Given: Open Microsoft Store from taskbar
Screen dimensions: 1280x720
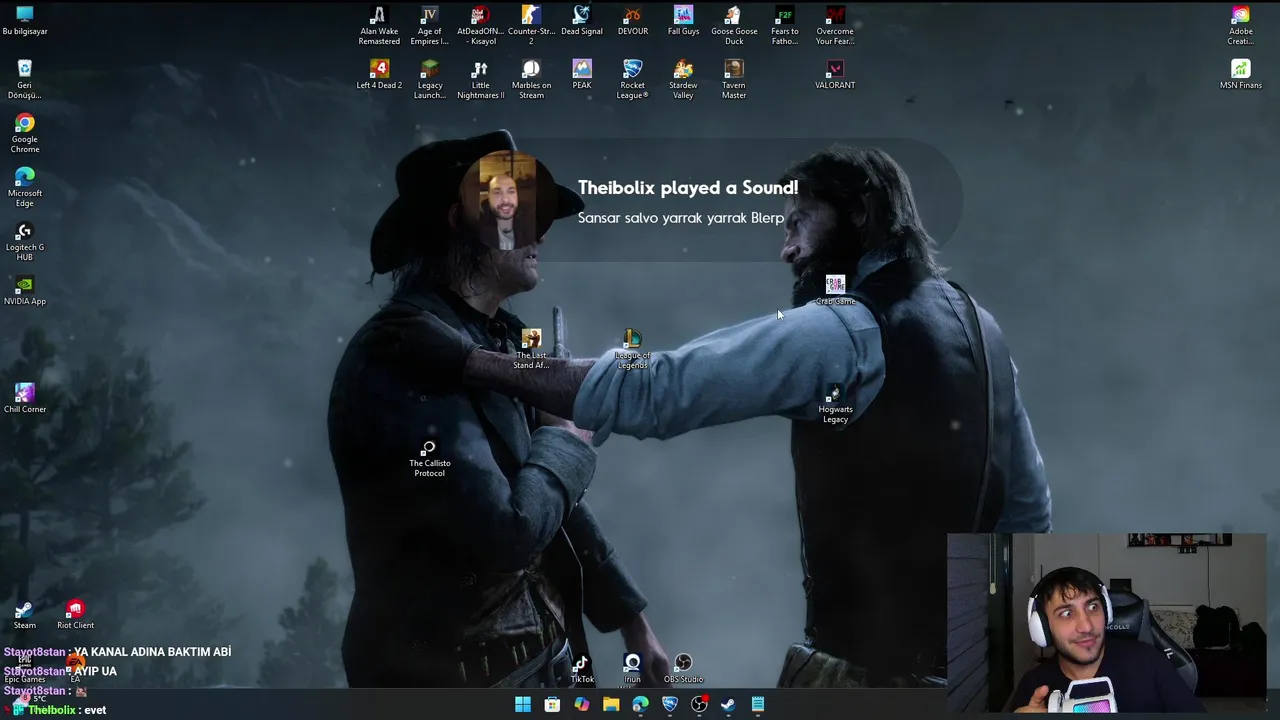Looking at the screenshot, I should point(552,705).
